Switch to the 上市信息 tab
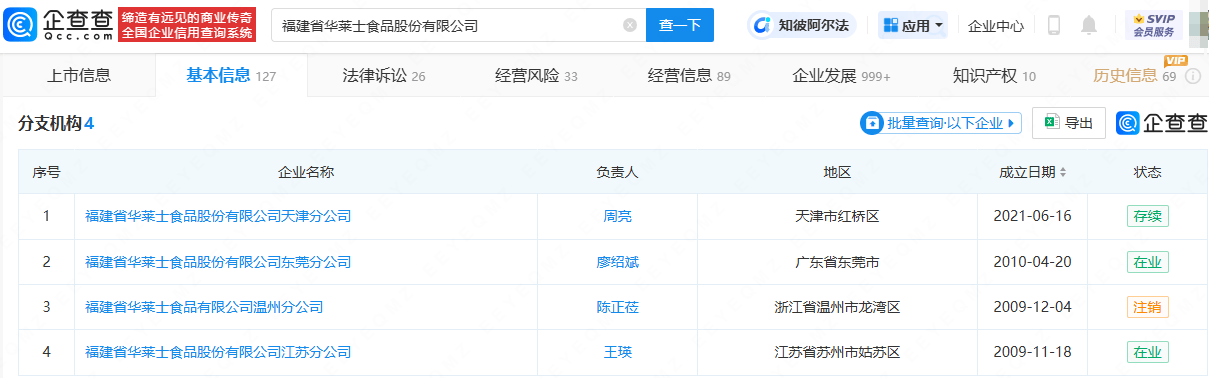1209x378 pixels. [79, 75]
